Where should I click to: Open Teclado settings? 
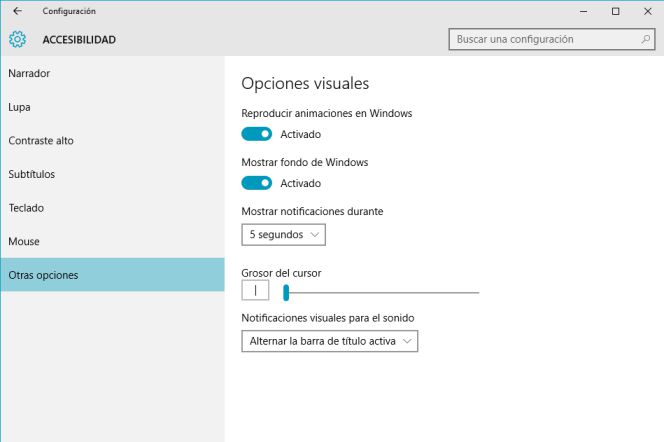(x=112, y=208)
